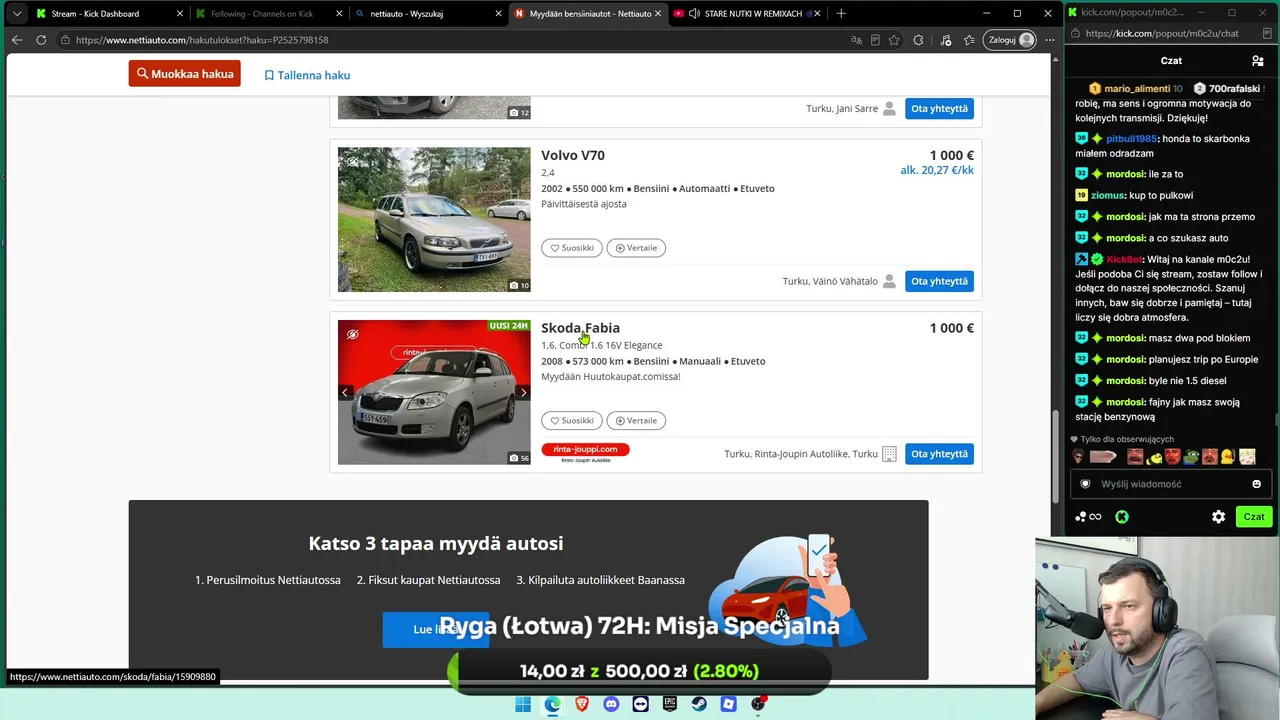Click Jani Sarre seller profile icon
The height and width of the screenshot is (720, 1280).
tap(889, 108)
